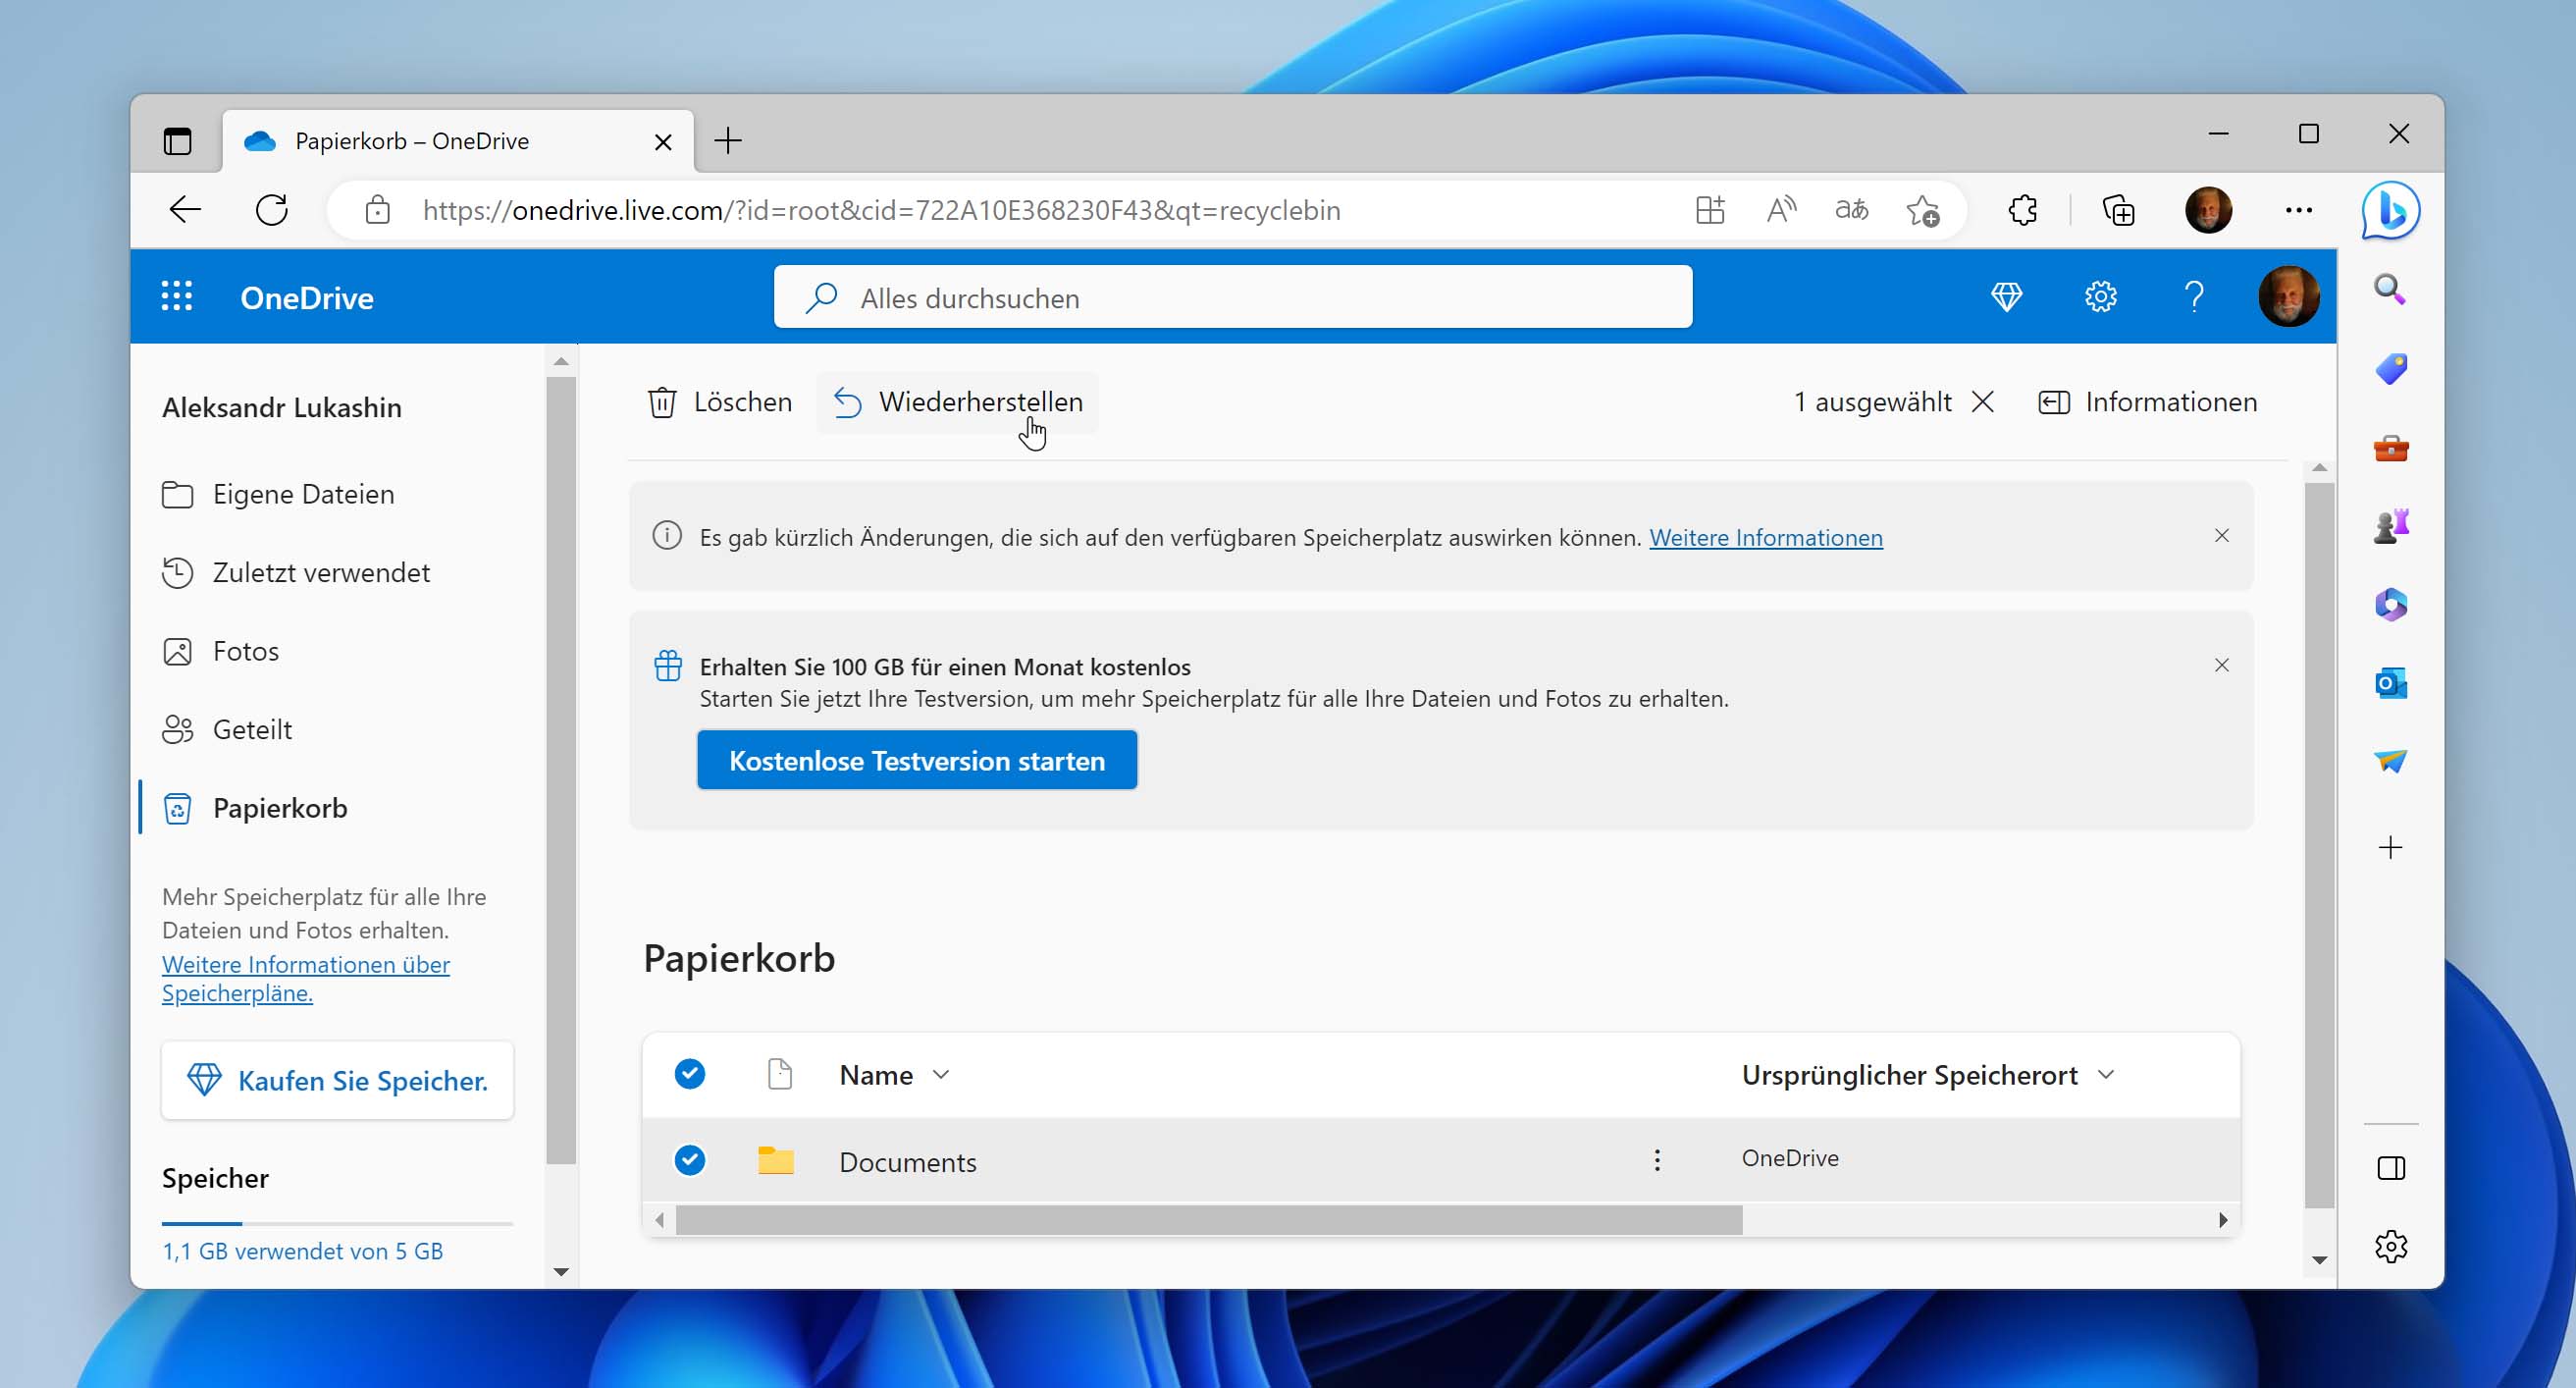Open the OneDrive app launcher grid

[177, 297]
